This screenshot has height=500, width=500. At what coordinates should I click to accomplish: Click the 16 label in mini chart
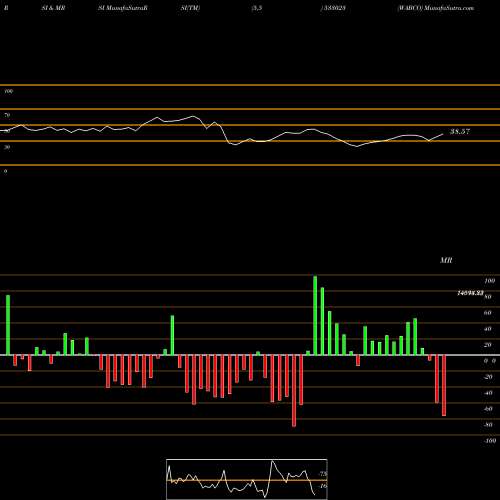click(323, 486)
